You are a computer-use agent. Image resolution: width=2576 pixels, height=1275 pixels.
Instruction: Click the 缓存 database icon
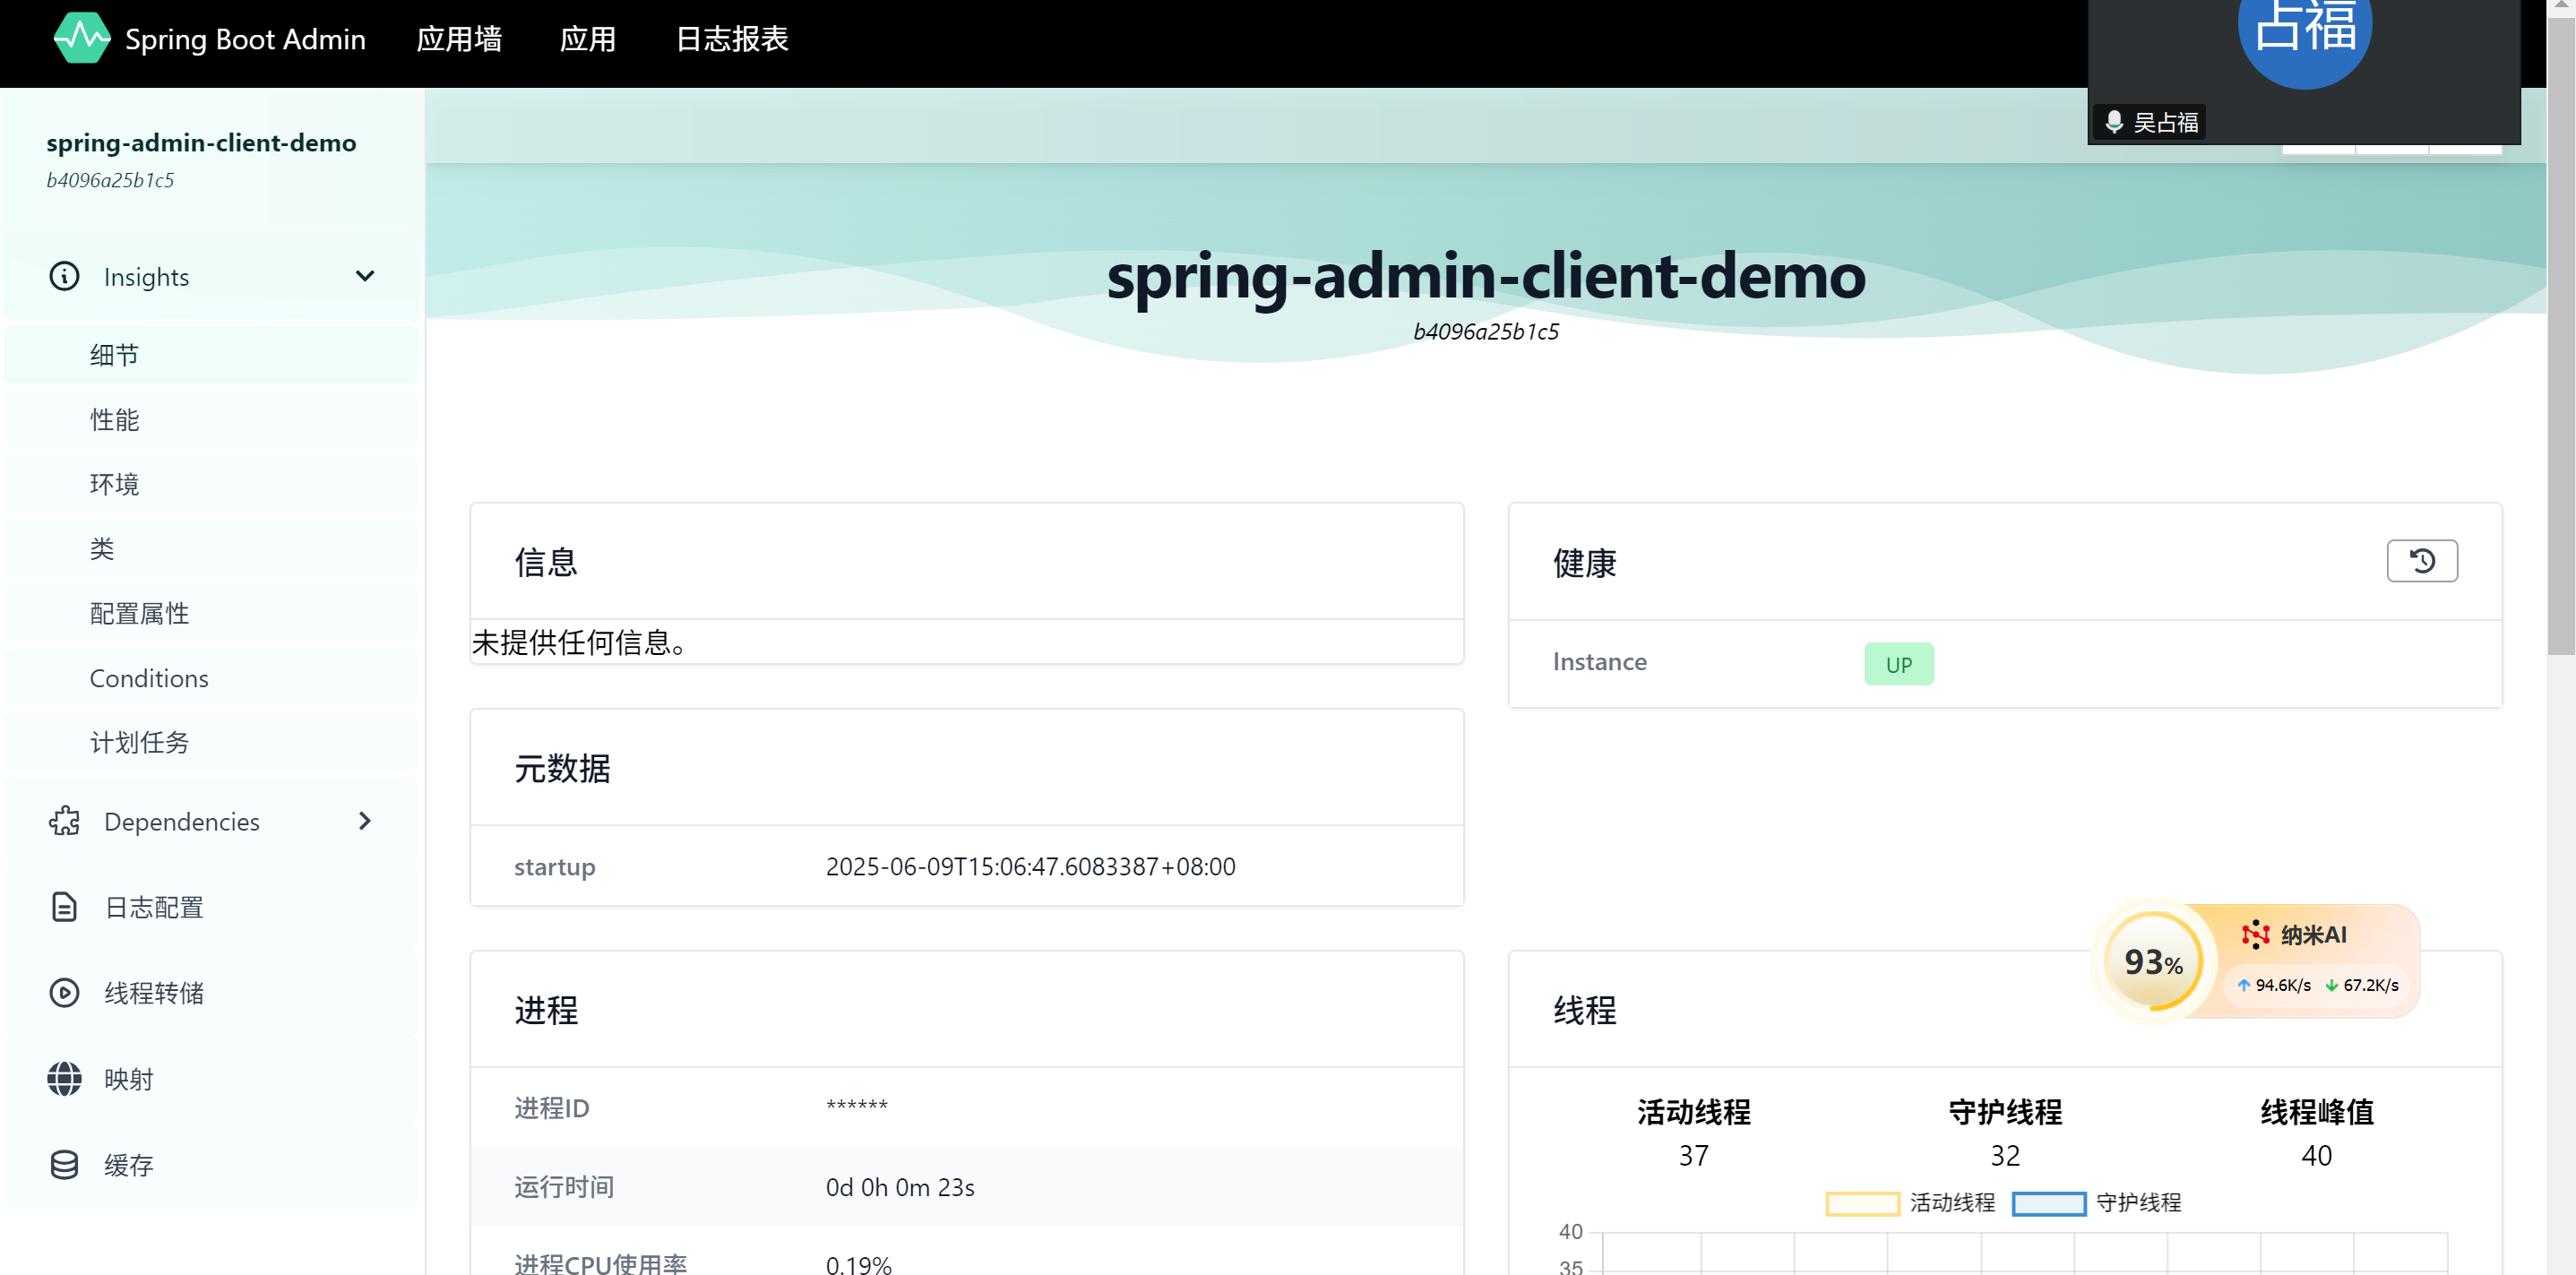point(64,1165)
